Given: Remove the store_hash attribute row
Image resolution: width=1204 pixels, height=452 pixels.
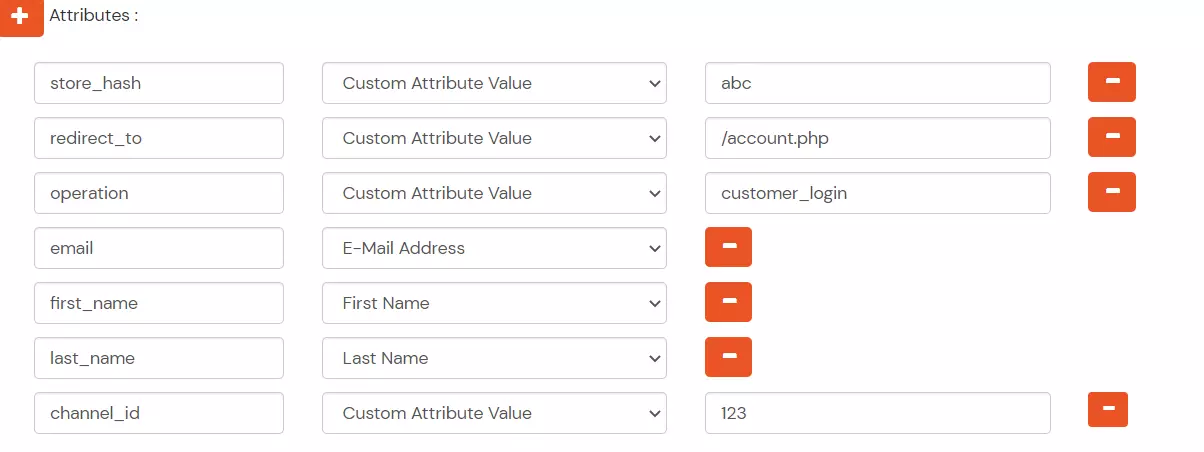Looking at the screenshot, I should 1111,83.
